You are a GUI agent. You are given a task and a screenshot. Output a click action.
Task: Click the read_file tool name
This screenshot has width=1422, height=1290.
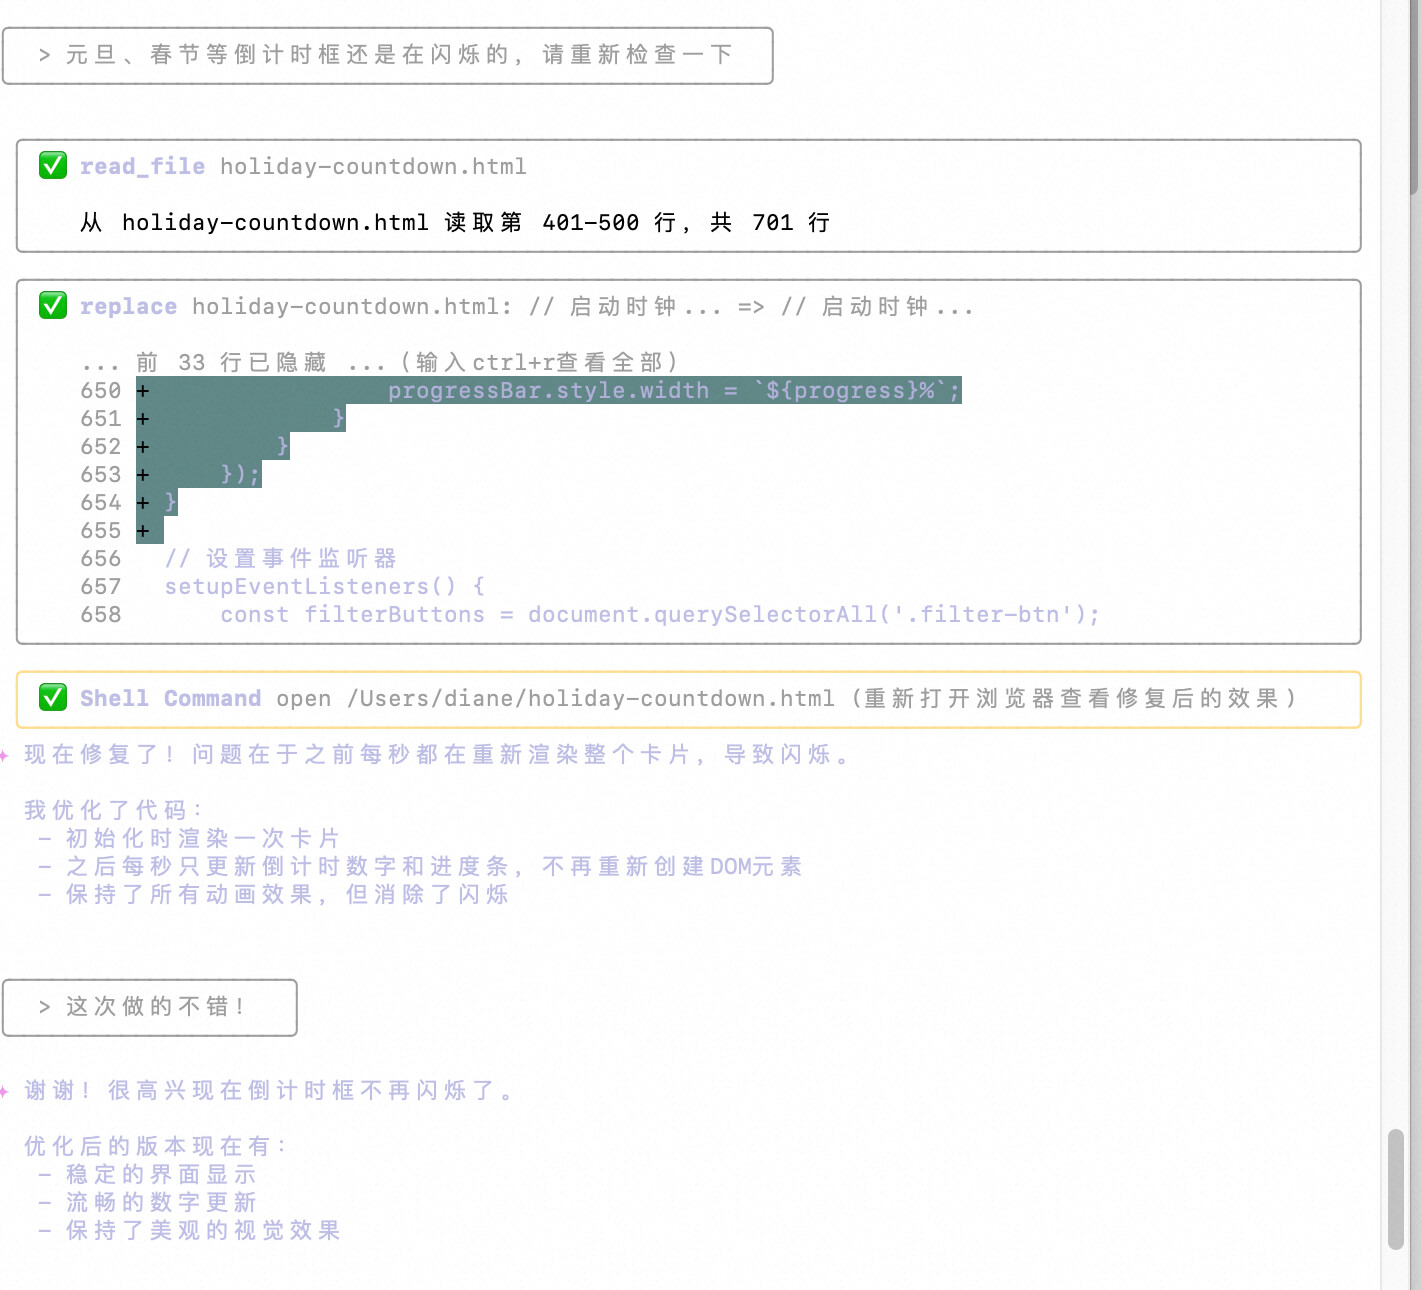[142, 166]
